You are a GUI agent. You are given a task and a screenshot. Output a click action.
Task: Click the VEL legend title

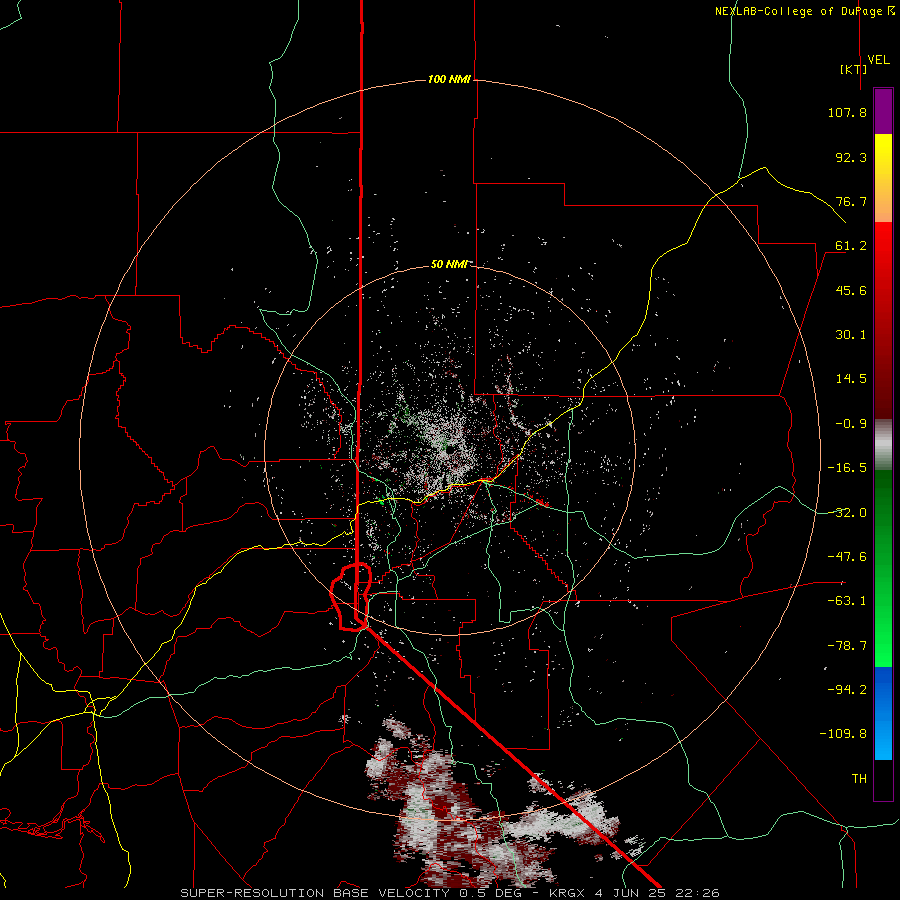[878, 60]
